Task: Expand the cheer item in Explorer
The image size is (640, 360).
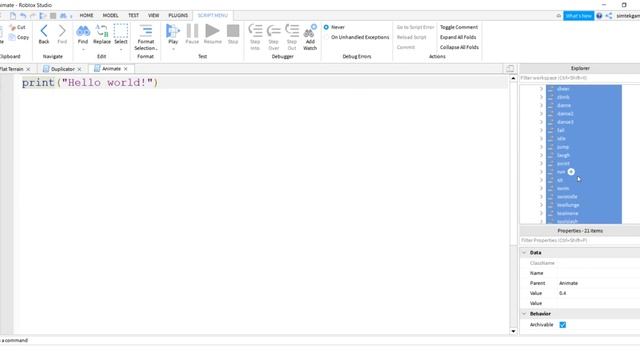Action: 541,89
